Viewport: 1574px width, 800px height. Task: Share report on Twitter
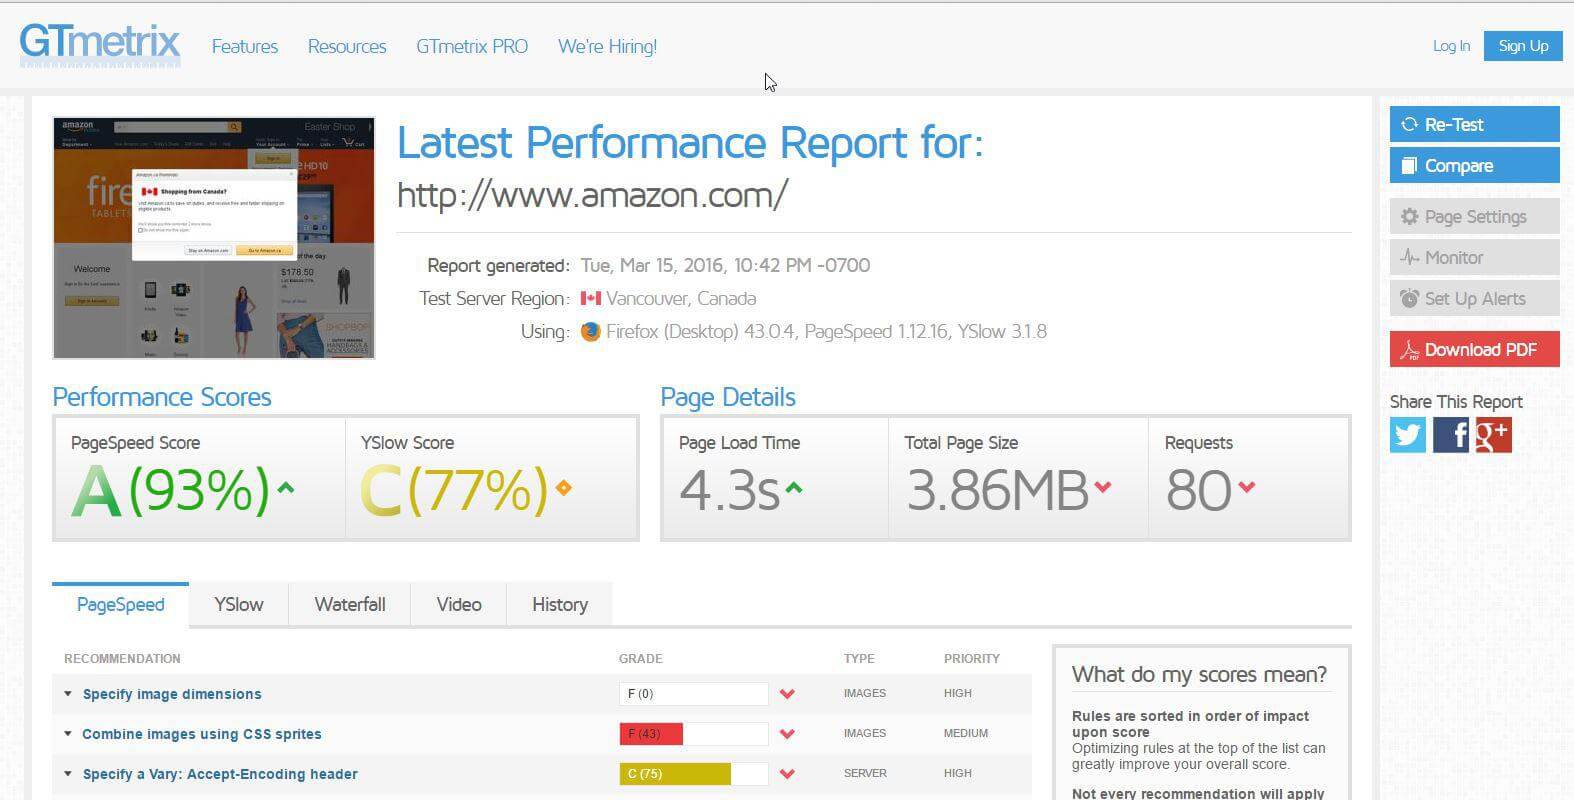[1407, 435]
